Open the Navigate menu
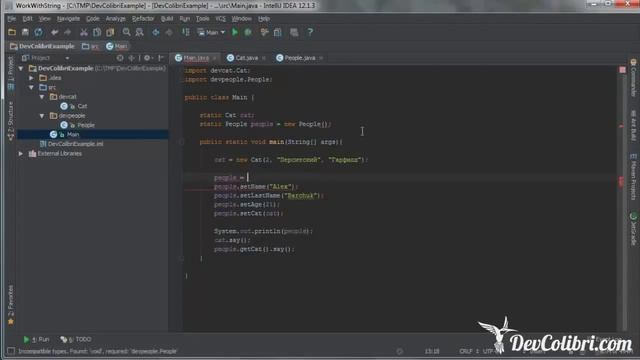 point(68,19)
